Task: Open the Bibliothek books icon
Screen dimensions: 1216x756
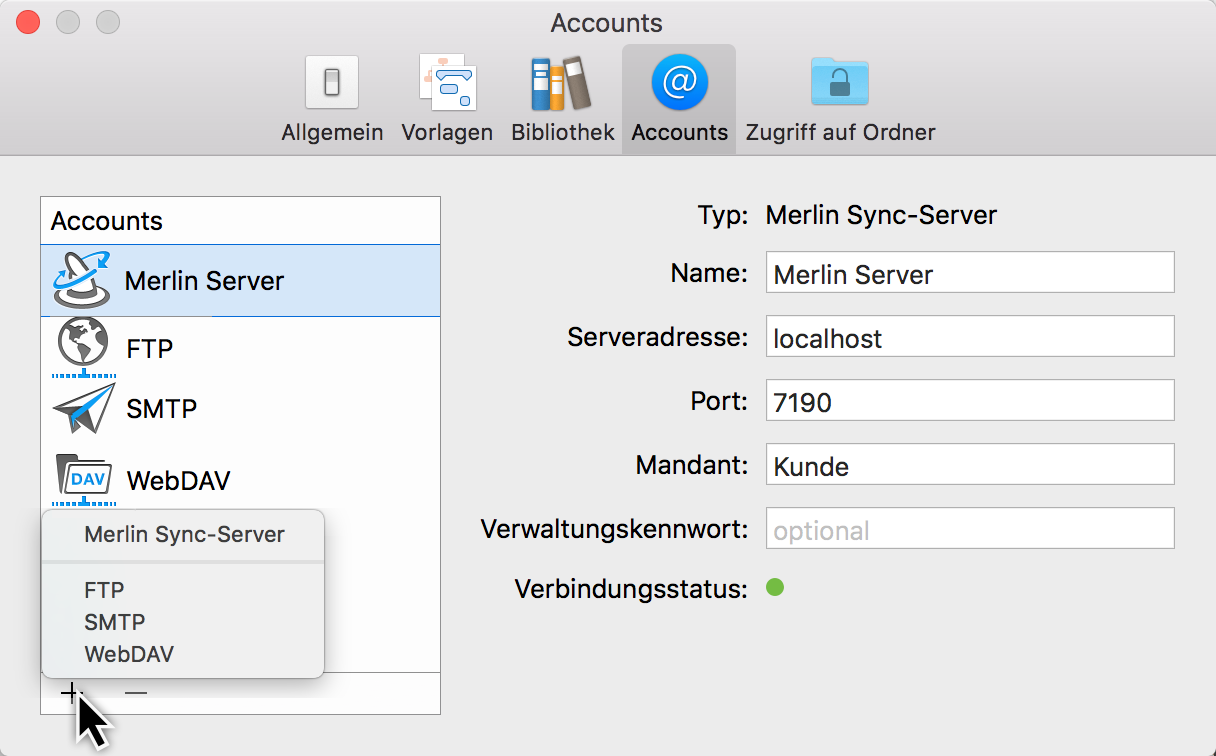Action: pos(561,82)
